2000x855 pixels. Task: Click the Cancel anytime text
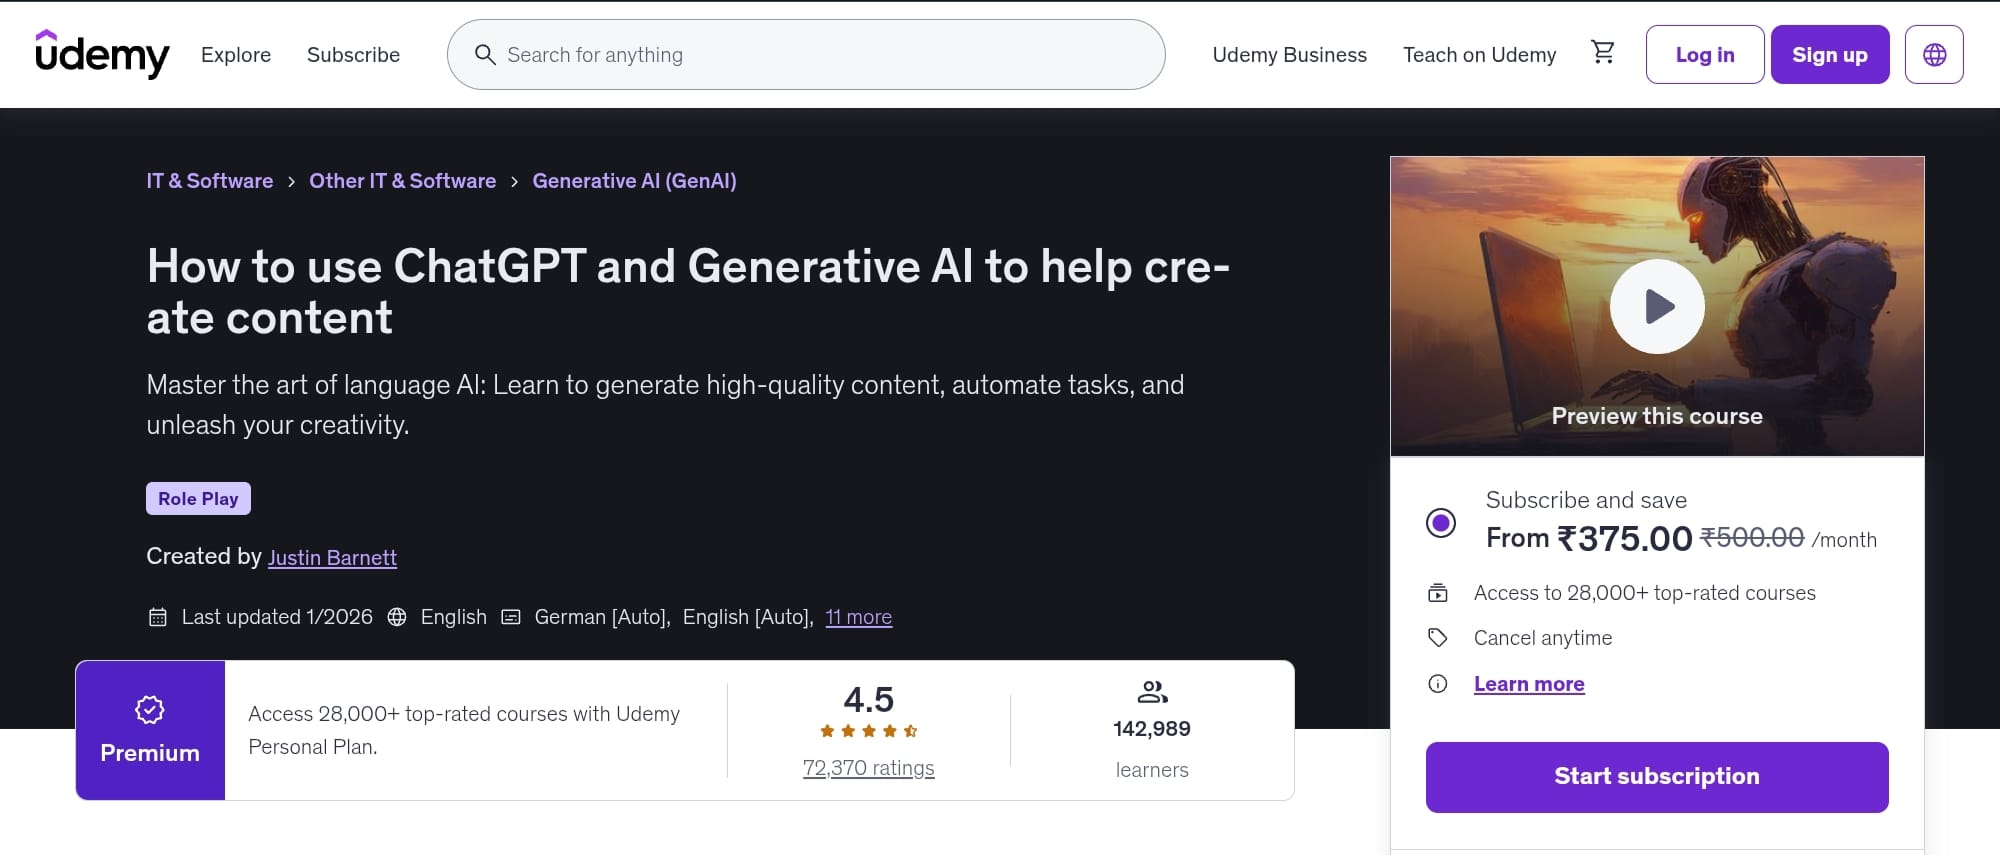point(1543,638)
